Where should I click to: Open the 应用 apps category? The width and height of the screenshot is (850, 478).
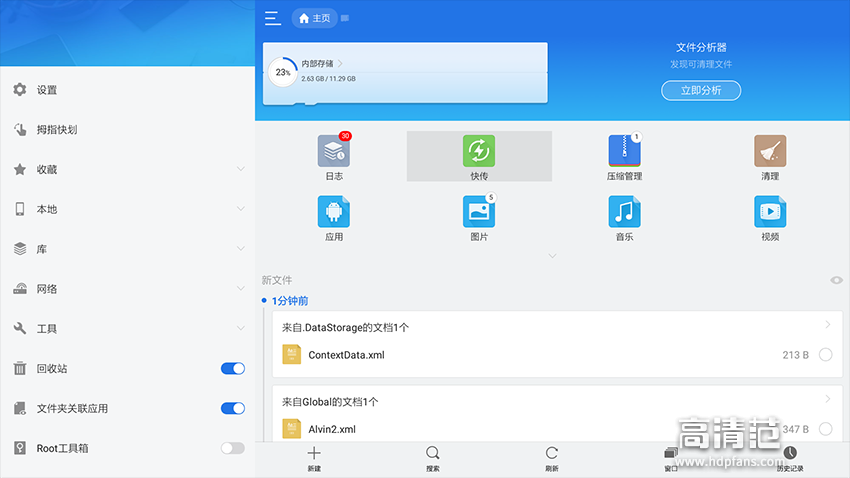coord(334,218)
